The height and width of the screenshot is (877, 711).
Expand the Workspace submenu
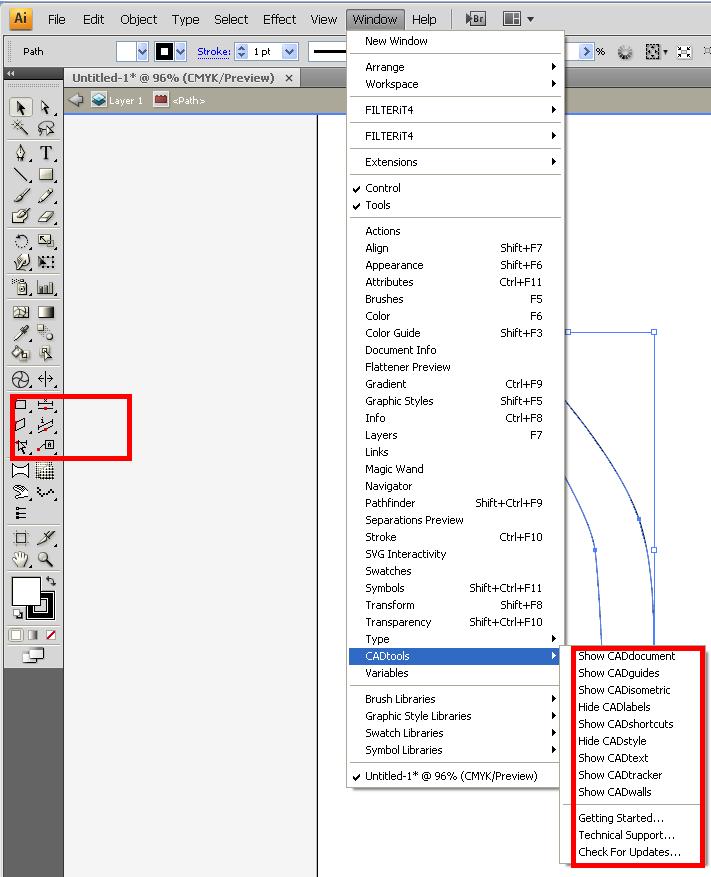(454, 84)
